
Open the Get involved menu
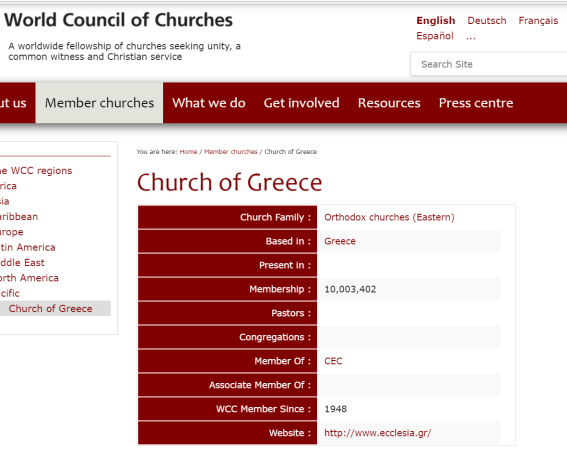(x=301, y=103)
